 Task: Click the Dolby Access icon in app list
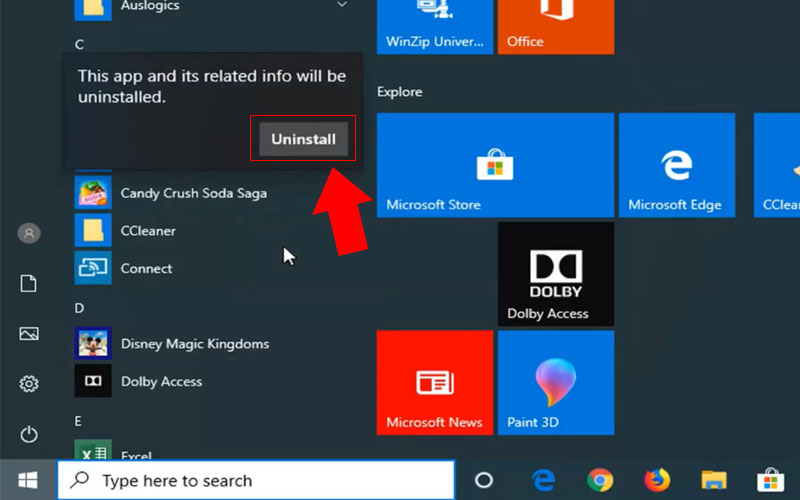(x=93, y=381)
